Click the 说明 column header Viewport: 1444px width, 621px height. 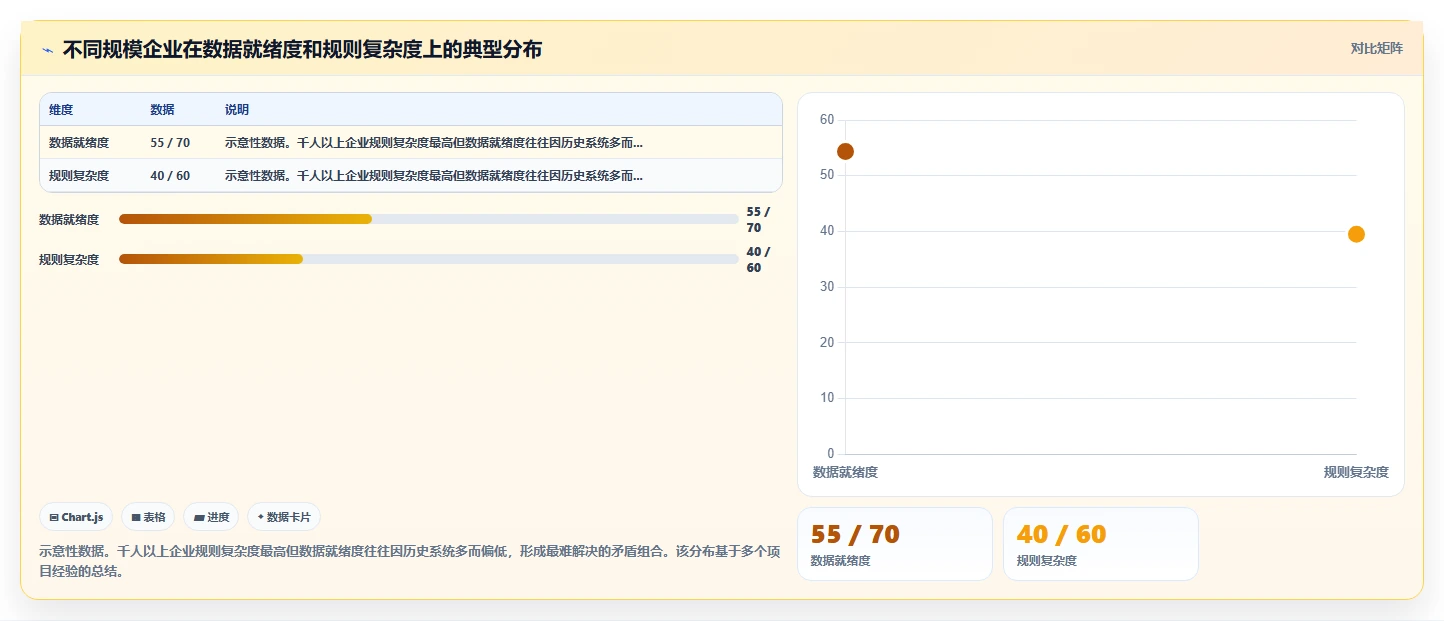coord(237,109)
